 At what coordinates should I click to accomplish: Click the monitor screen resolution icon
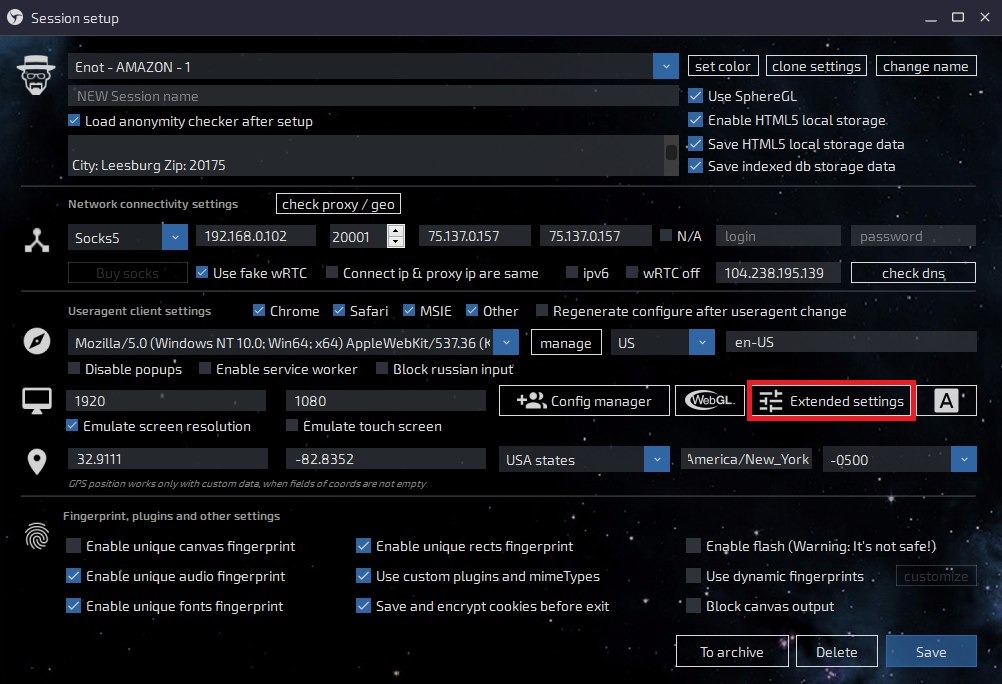click(36, 401)
